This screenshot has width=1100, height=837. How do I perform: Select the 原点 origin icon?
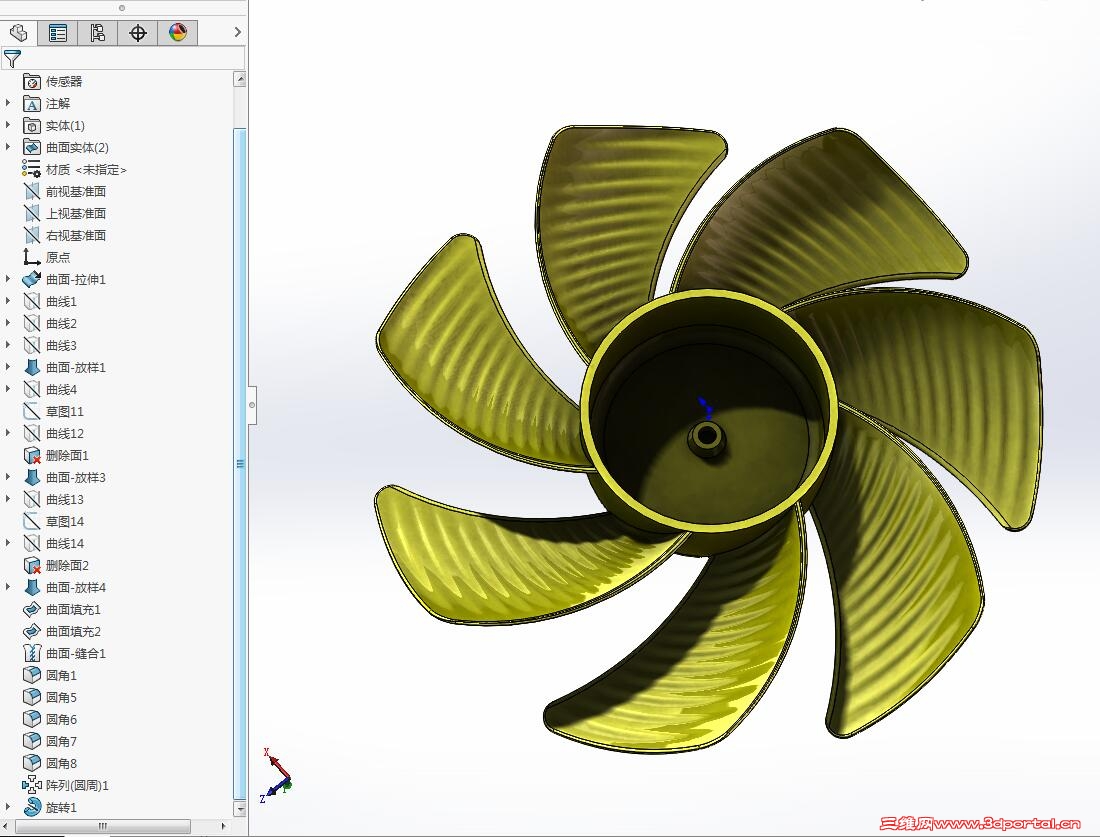tap(32, 257)
